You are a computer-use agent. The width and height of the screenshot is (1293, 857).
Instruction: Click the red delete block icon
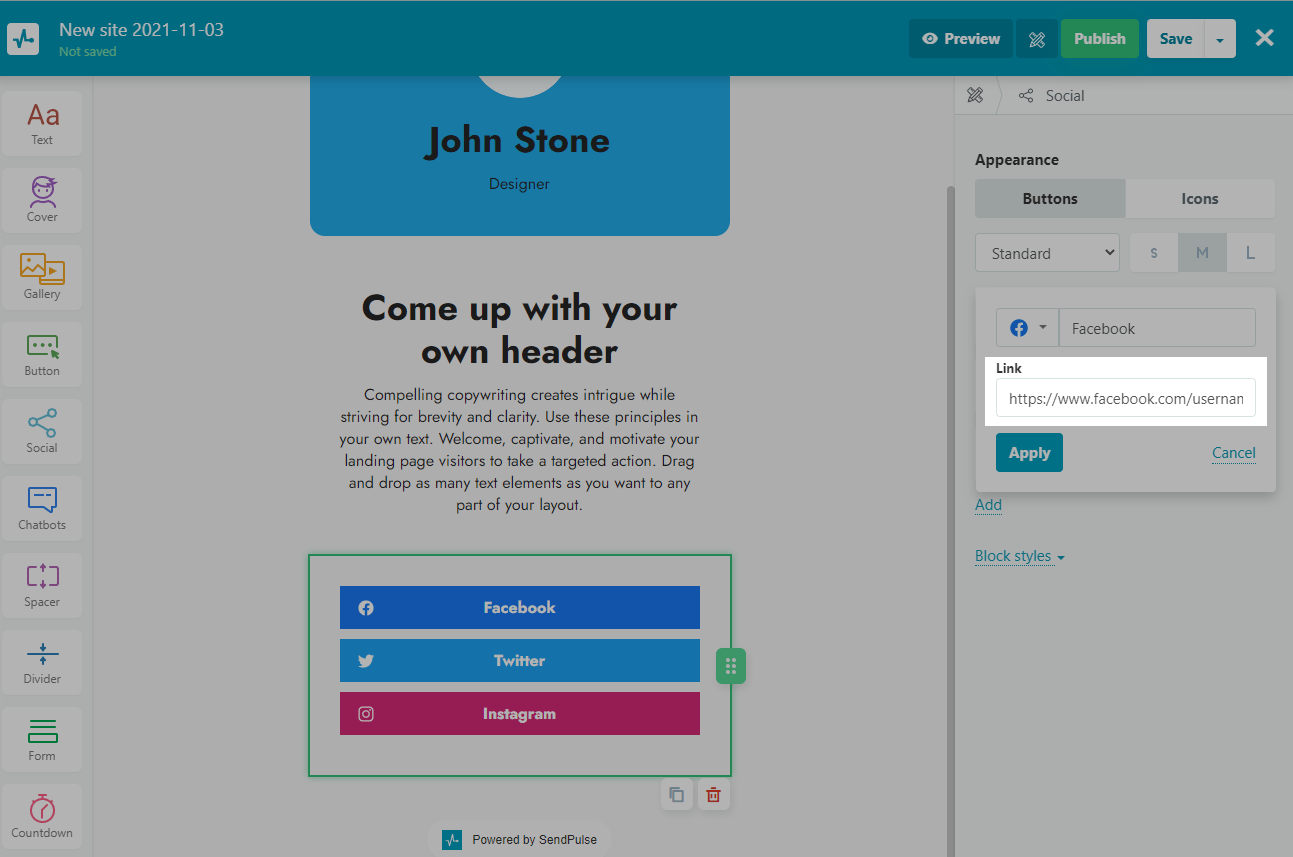[713, 795]
